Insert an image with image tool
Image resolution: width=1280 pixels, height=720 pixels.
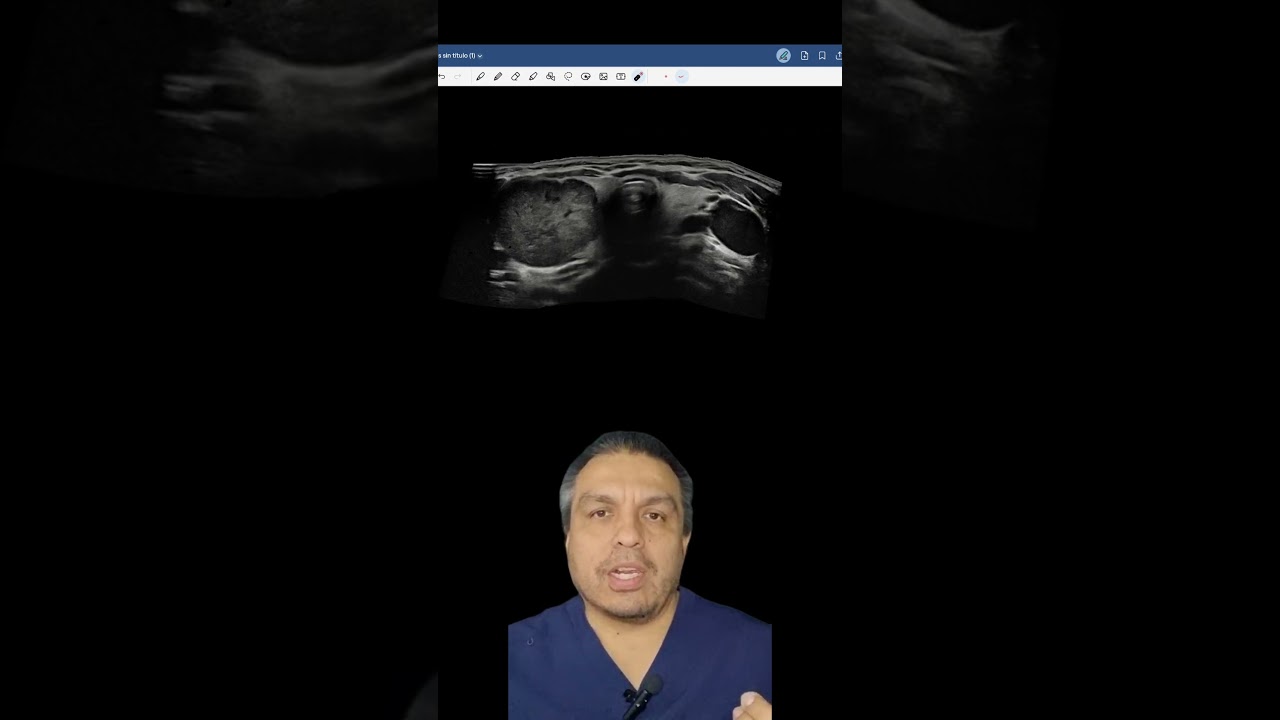[603, 77]
